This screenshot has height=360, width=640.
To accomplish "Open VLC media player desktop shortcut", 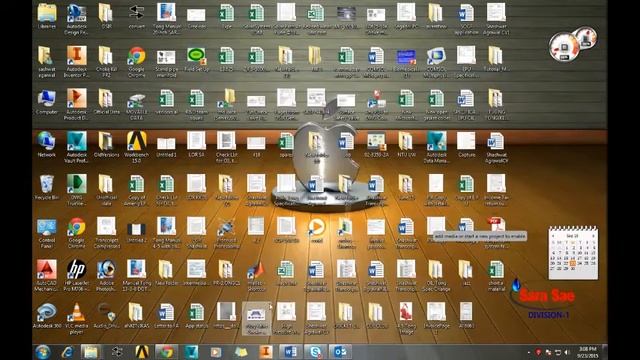I will coord(76,319).
